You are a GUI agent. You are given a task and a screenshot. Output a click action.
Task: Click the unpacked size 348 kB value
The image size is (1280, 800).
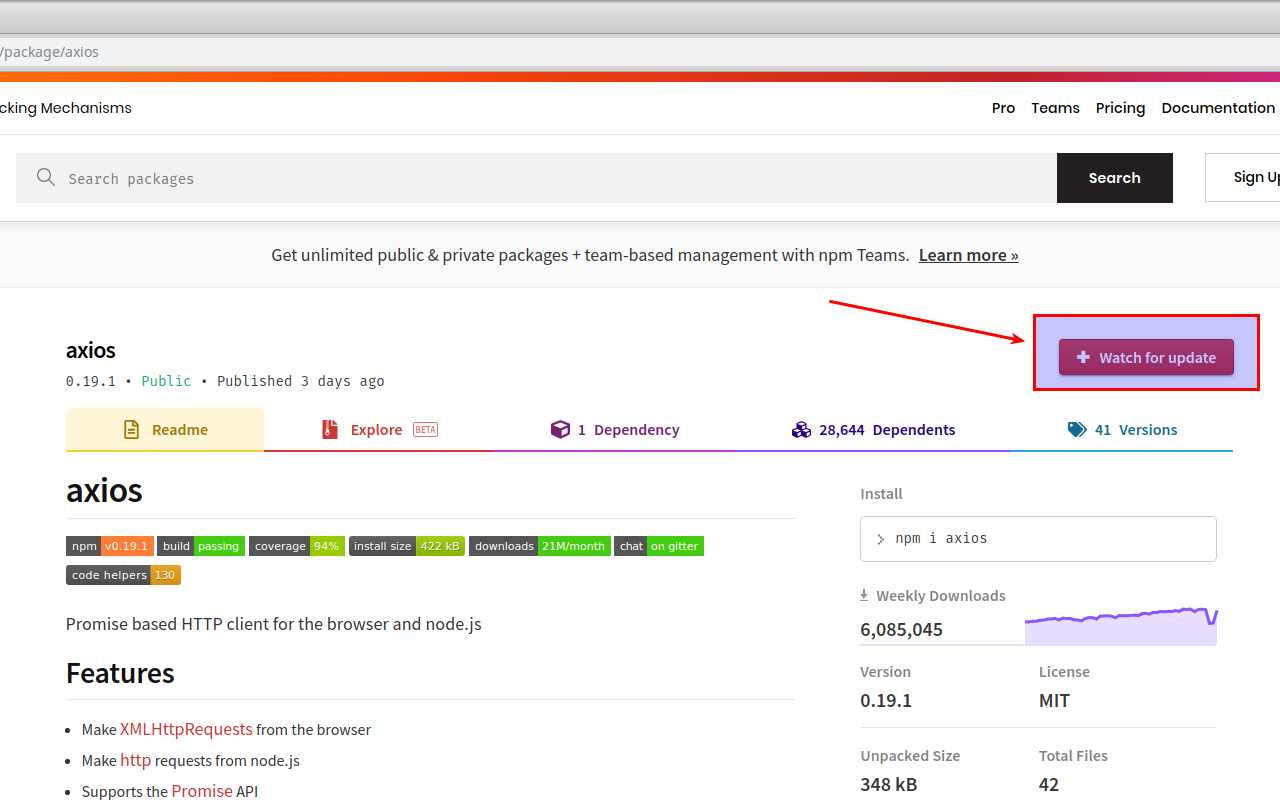click(x=889, y=784)
